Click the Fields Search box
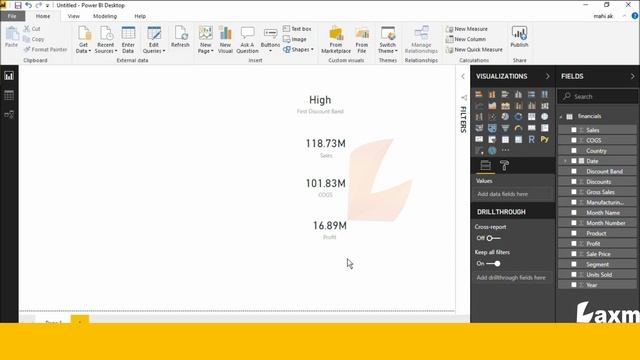640x360 pixels. point(597,96)
